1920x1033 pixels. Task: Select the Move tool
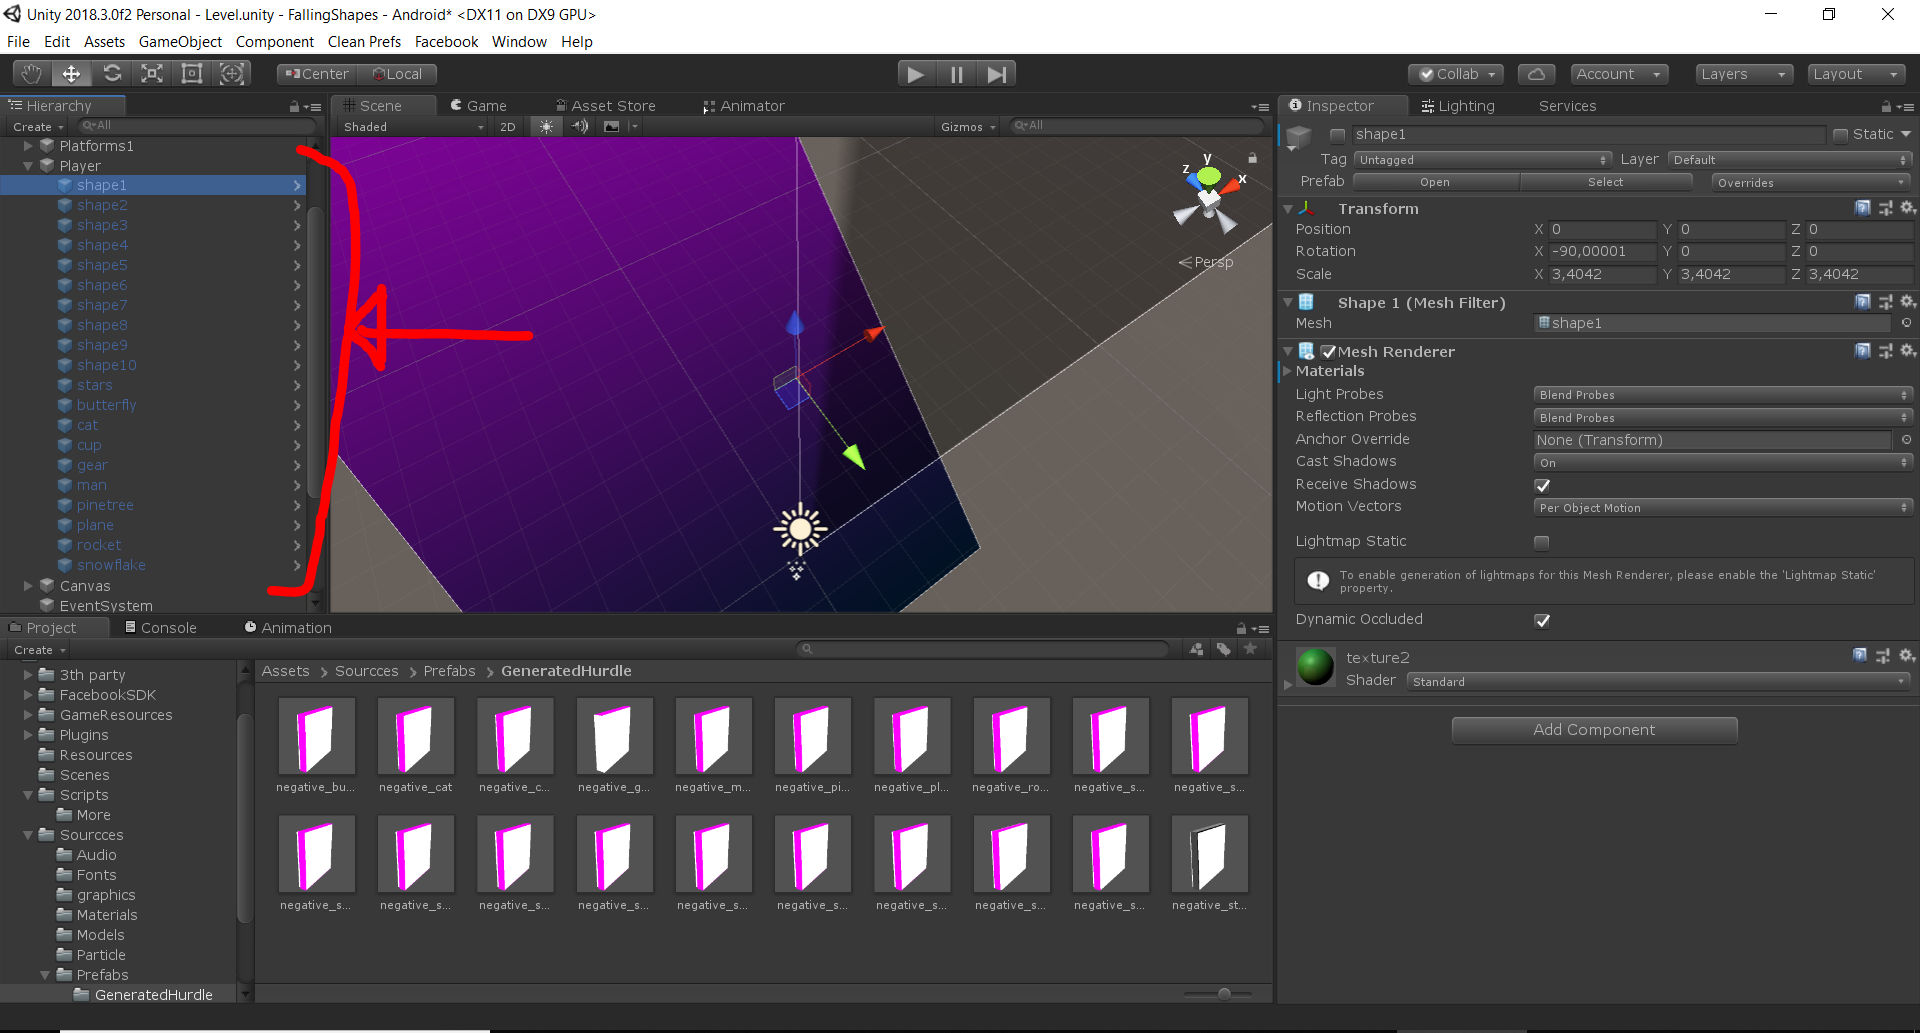(70, 73)
